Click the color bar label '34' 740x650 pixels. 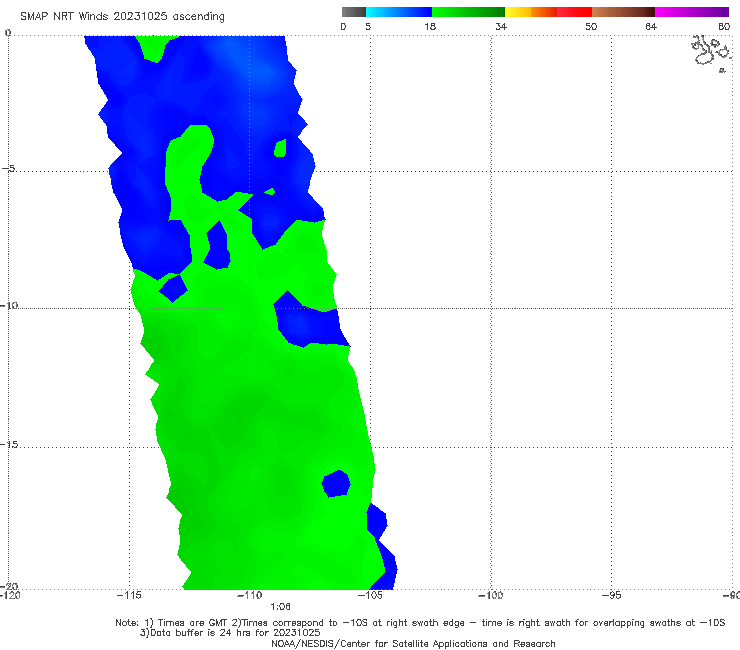click(x=501, y=26)
